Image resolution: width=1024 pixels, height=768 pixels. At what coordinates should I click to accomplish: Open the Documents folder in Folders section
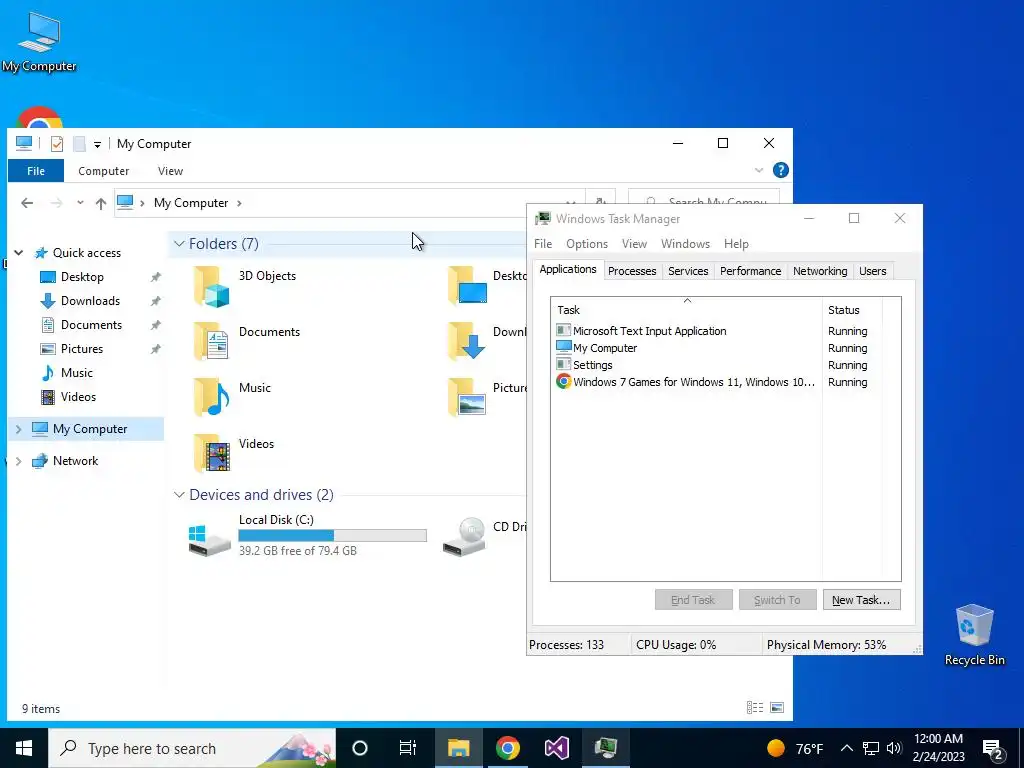click(211, 342)
